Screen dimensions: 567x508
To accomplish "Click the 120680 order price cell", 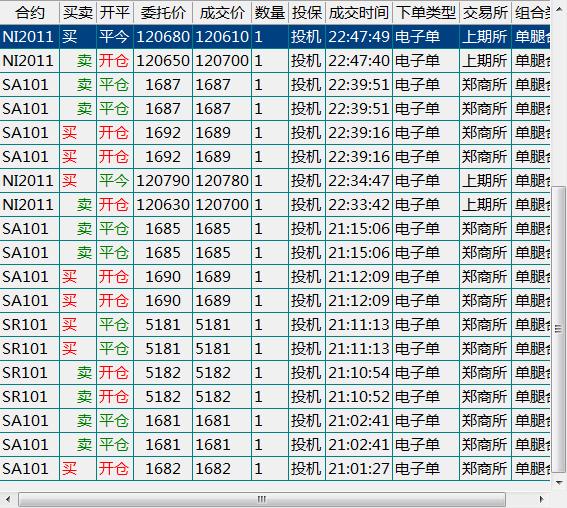I will 163,37.
